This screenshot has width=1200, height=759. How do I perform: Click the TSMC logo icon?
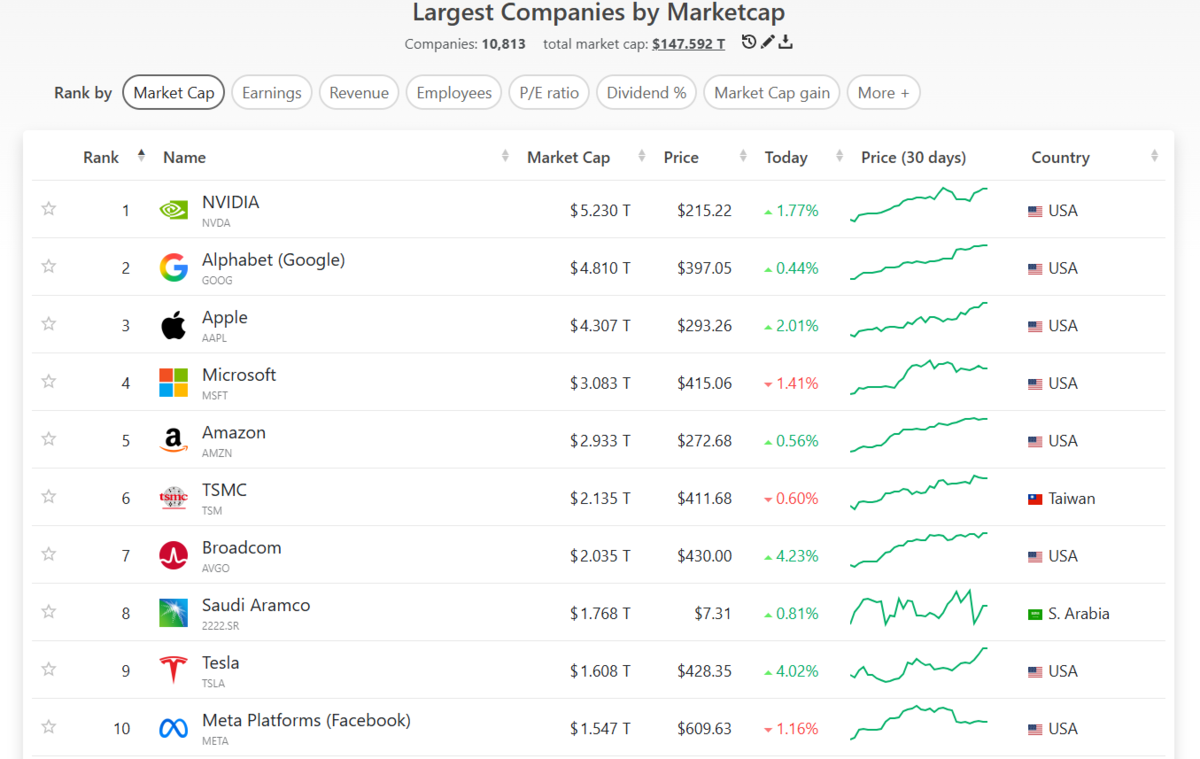click(173, 498)
